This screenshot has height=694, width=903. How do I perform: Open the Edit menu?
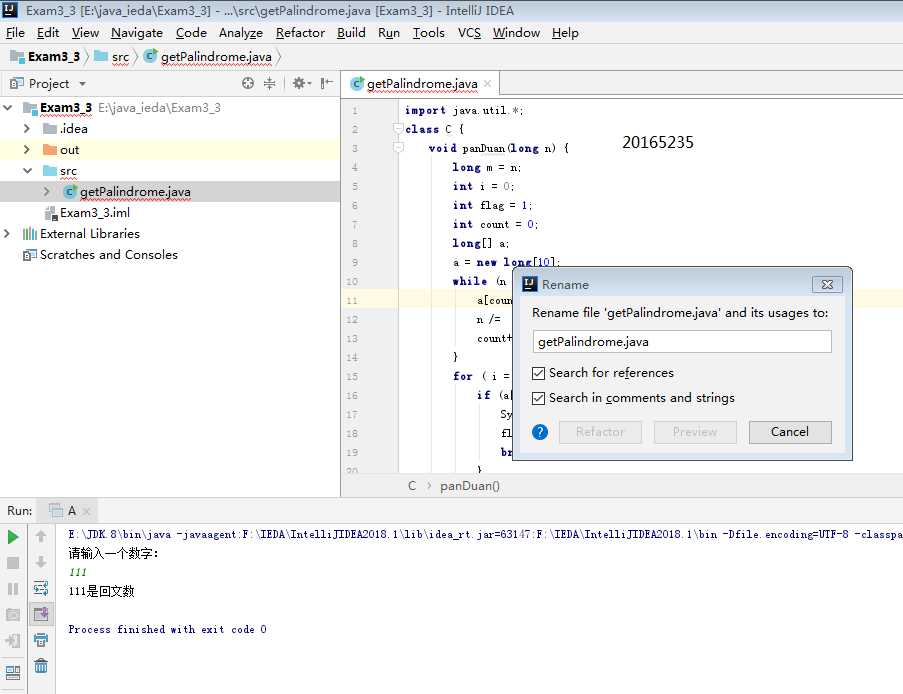[48, 33]
